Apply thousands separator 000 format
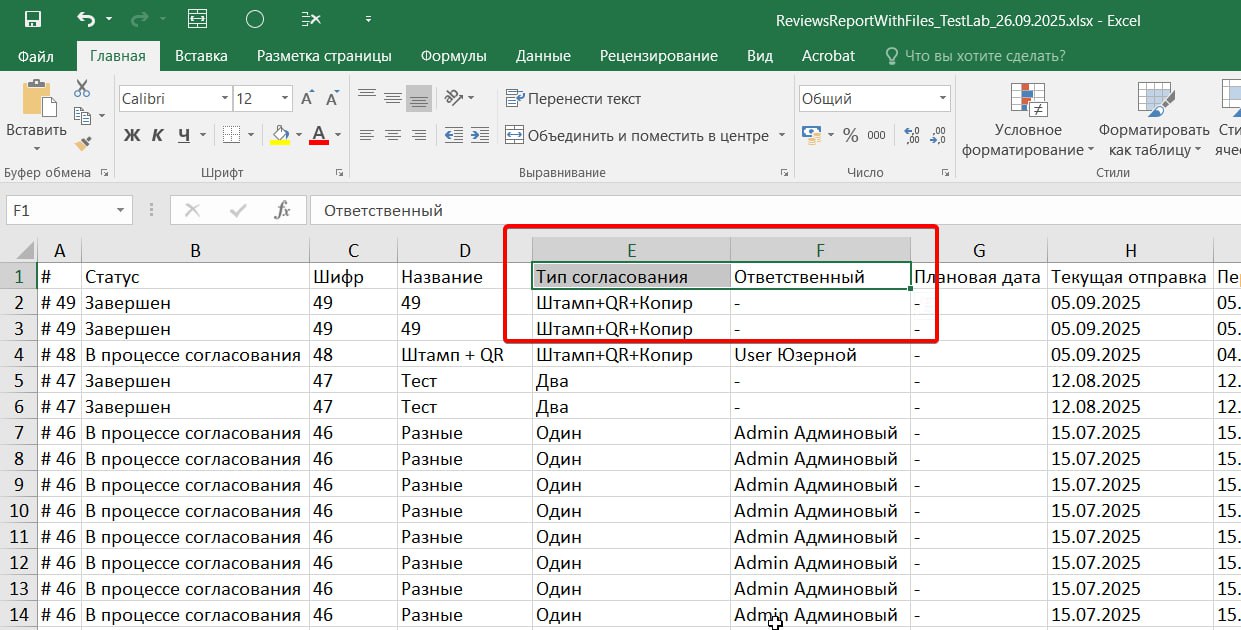 click(x=877, y=135)
